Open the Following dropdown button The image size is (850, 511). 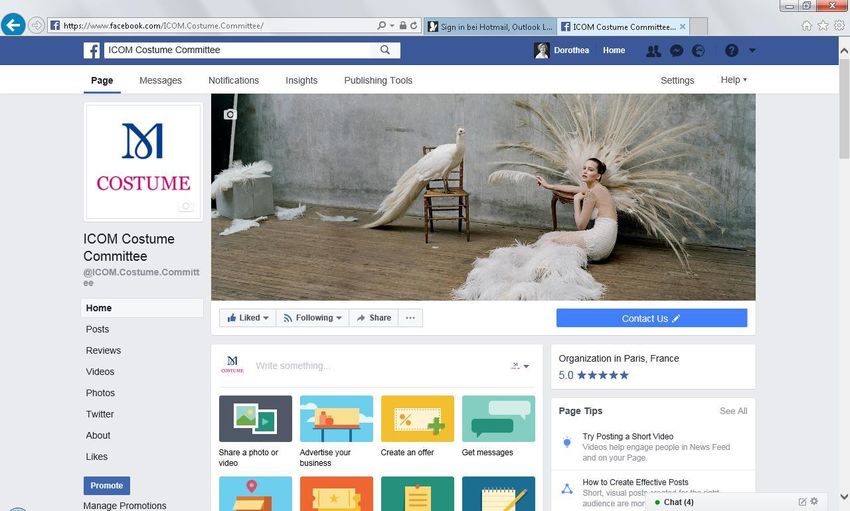pyautogui.click(x=313, y=318)
